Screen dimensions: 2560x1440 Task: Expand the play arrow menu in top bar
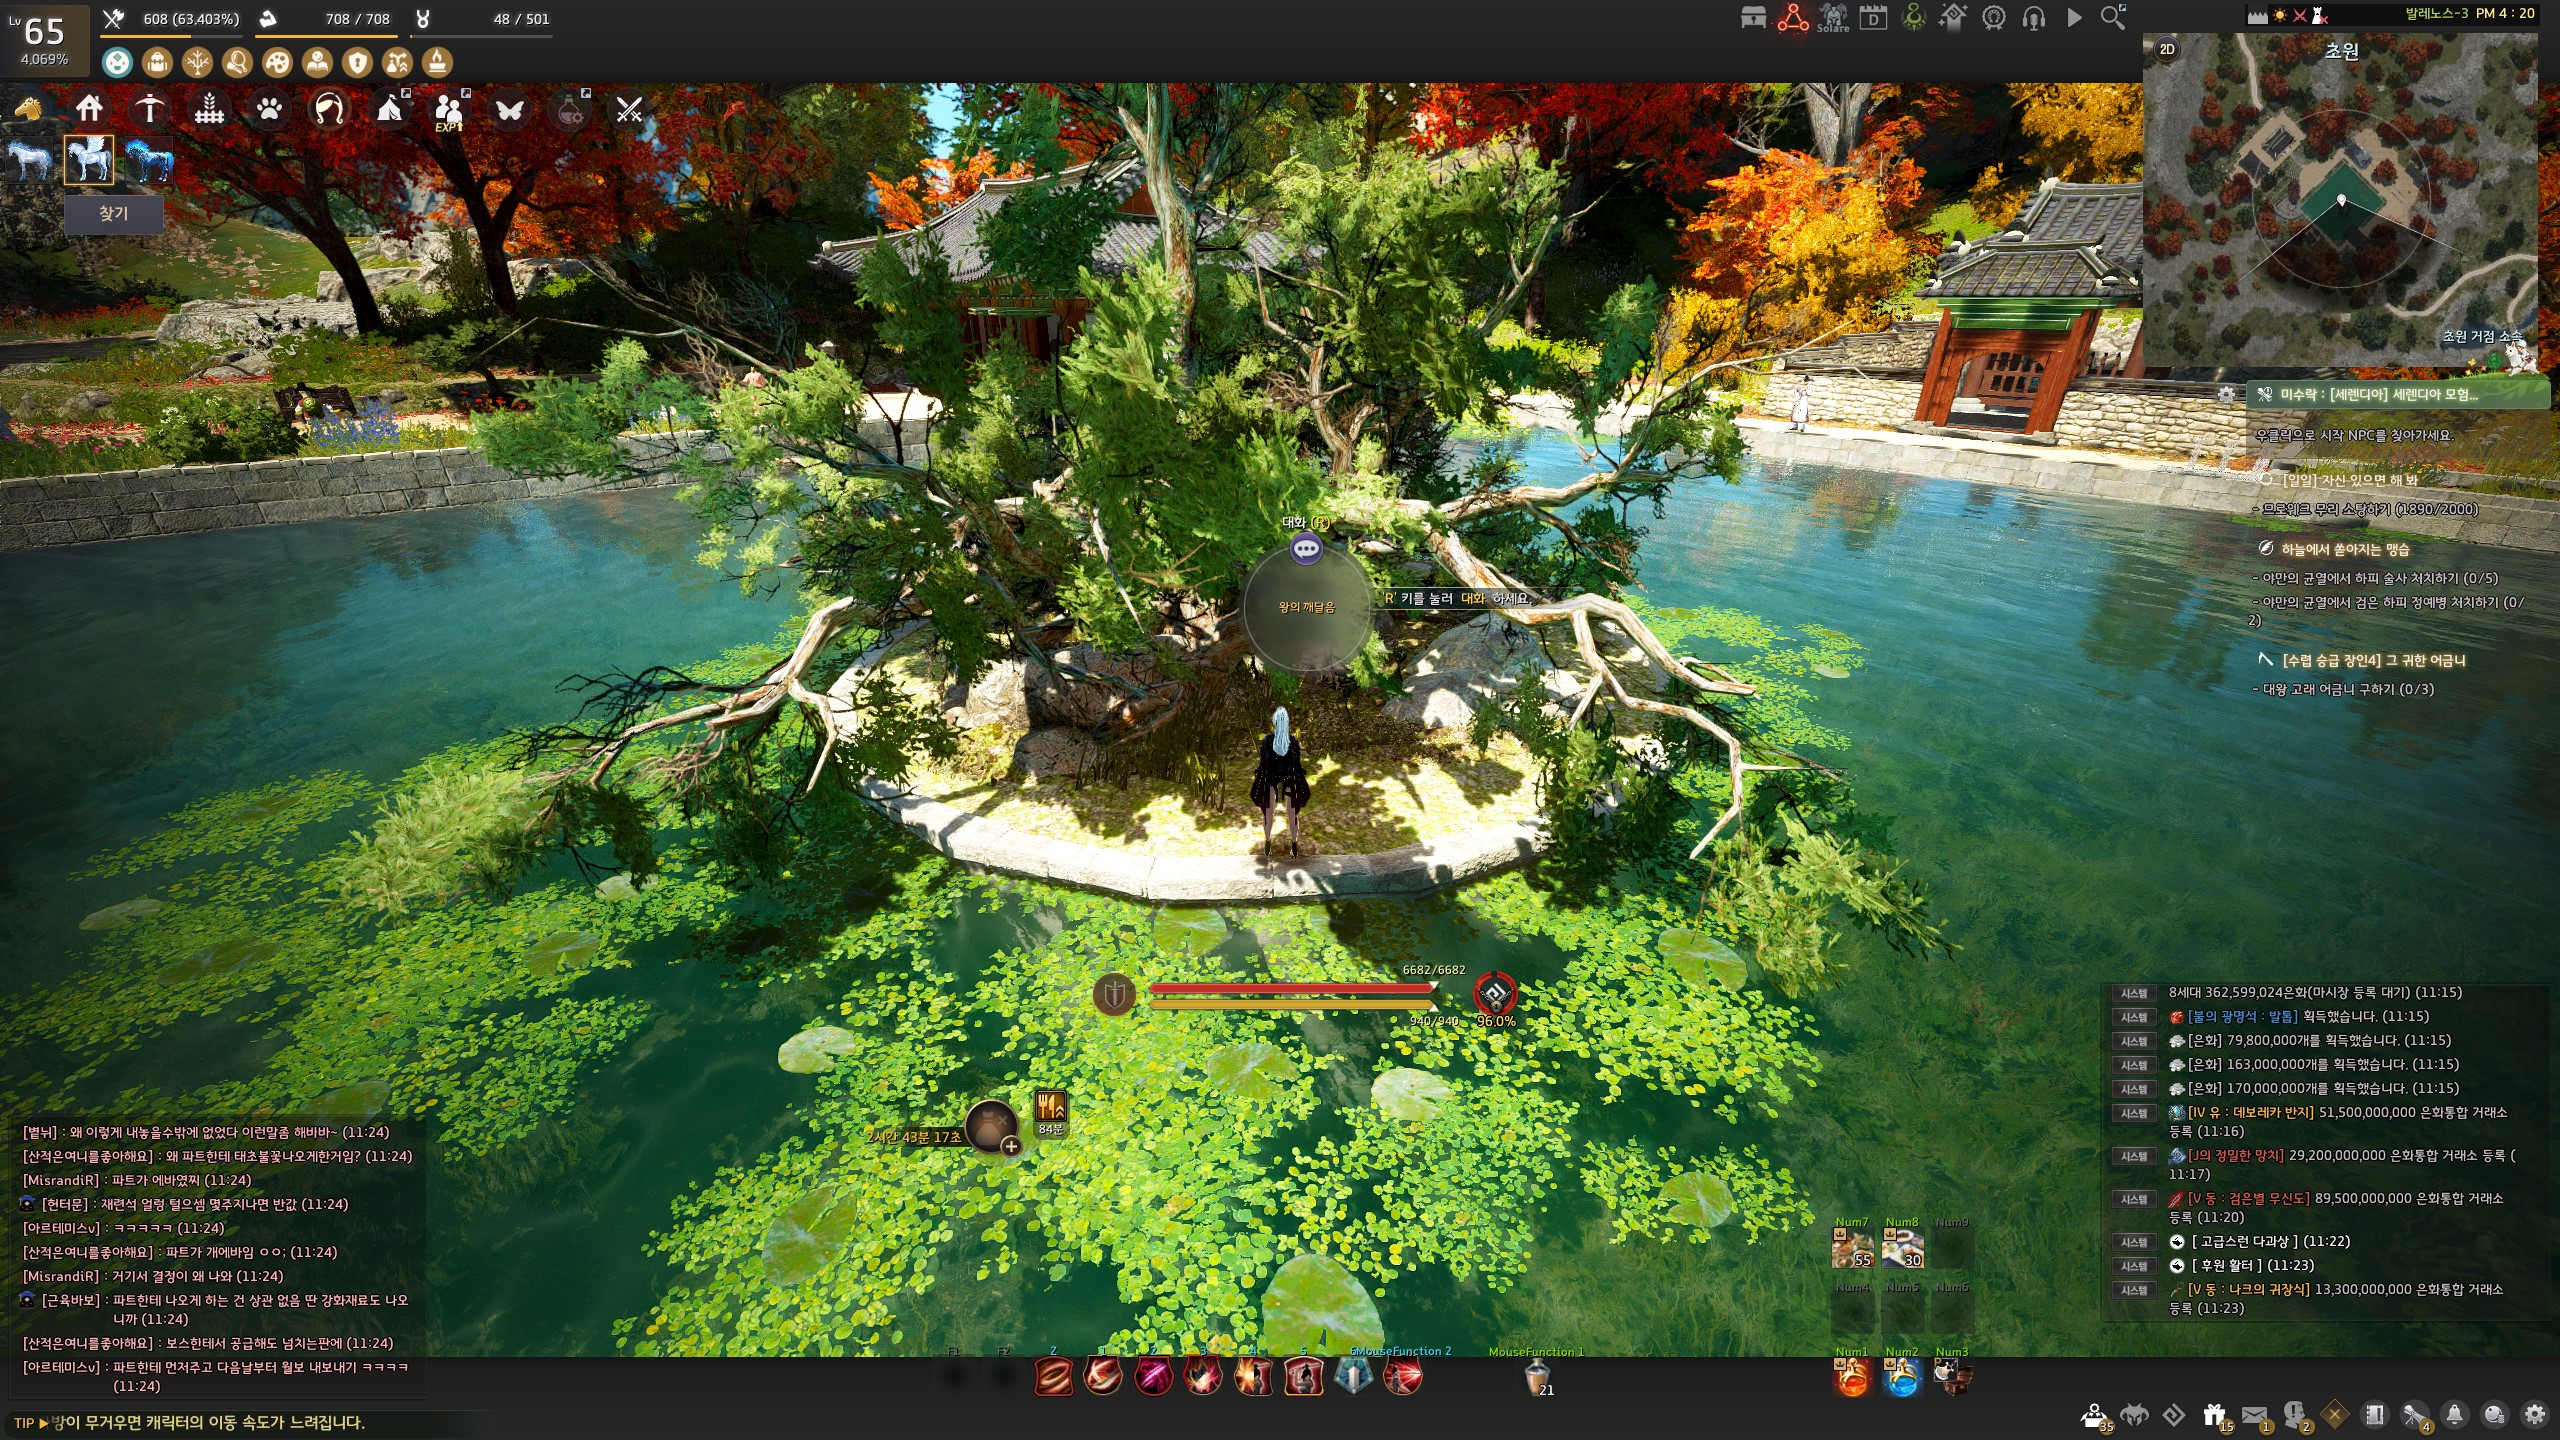[2074, 18]
